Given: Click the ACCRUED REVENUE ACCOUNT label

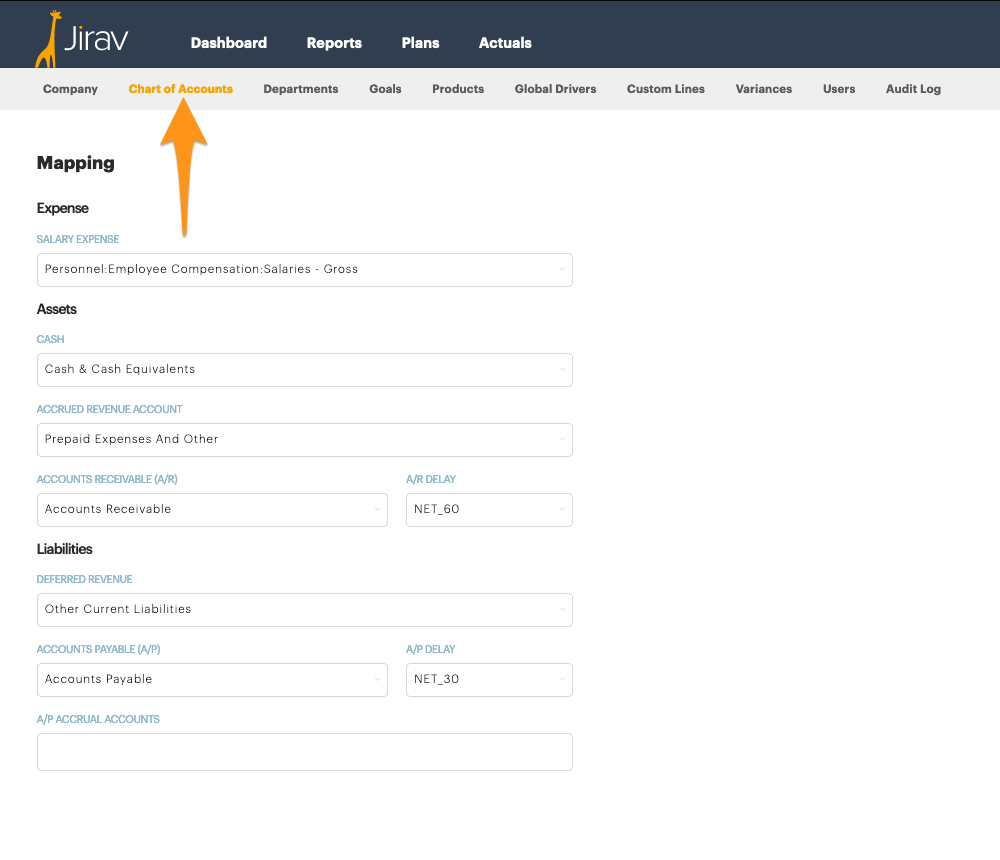Looking at the screenshot, I should (x=109, y=410).
